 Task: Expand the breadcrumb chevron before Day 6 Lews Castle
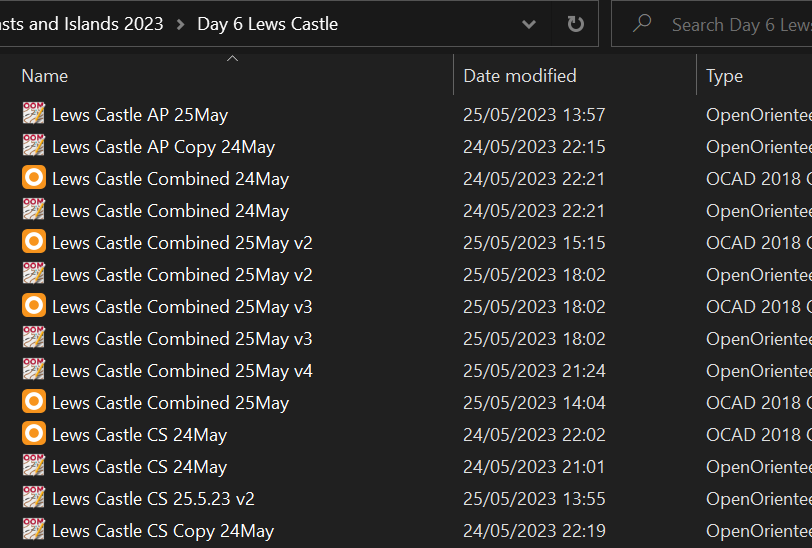pyautogui.click(x=180, y=24)
